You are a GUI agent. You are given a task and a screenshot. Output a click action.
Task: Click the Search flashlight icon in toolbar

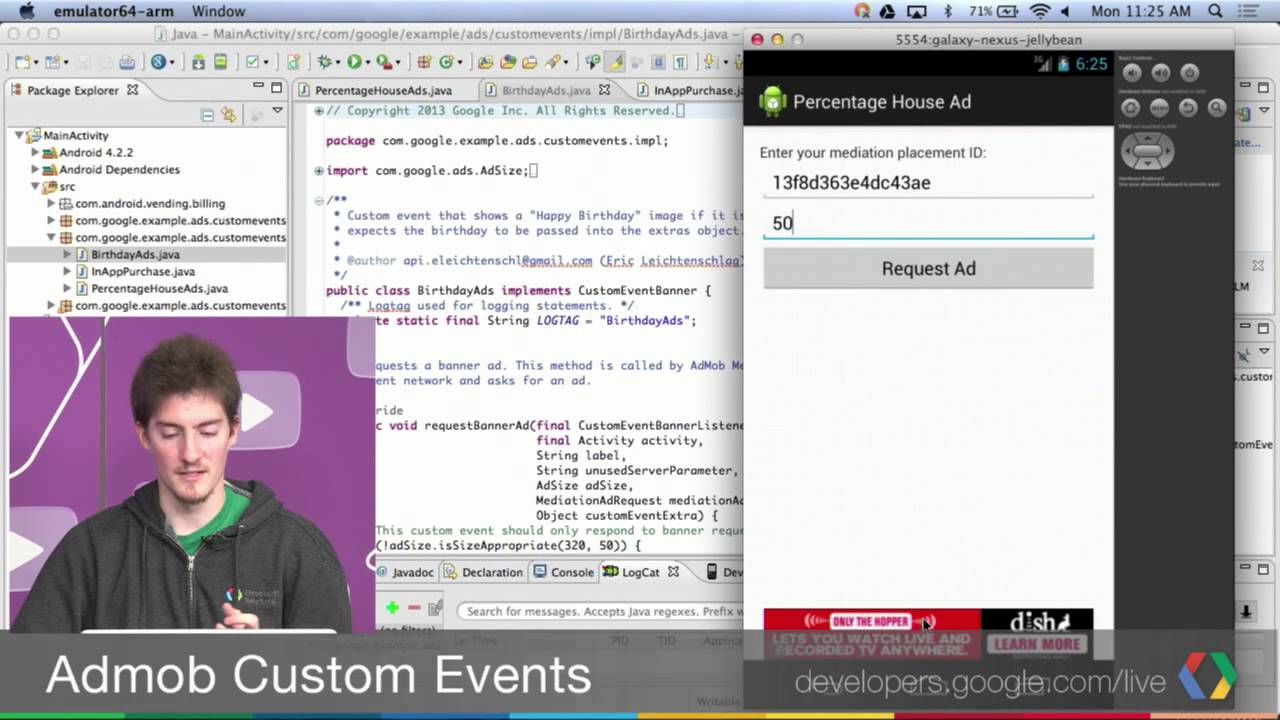click(552, 62)
